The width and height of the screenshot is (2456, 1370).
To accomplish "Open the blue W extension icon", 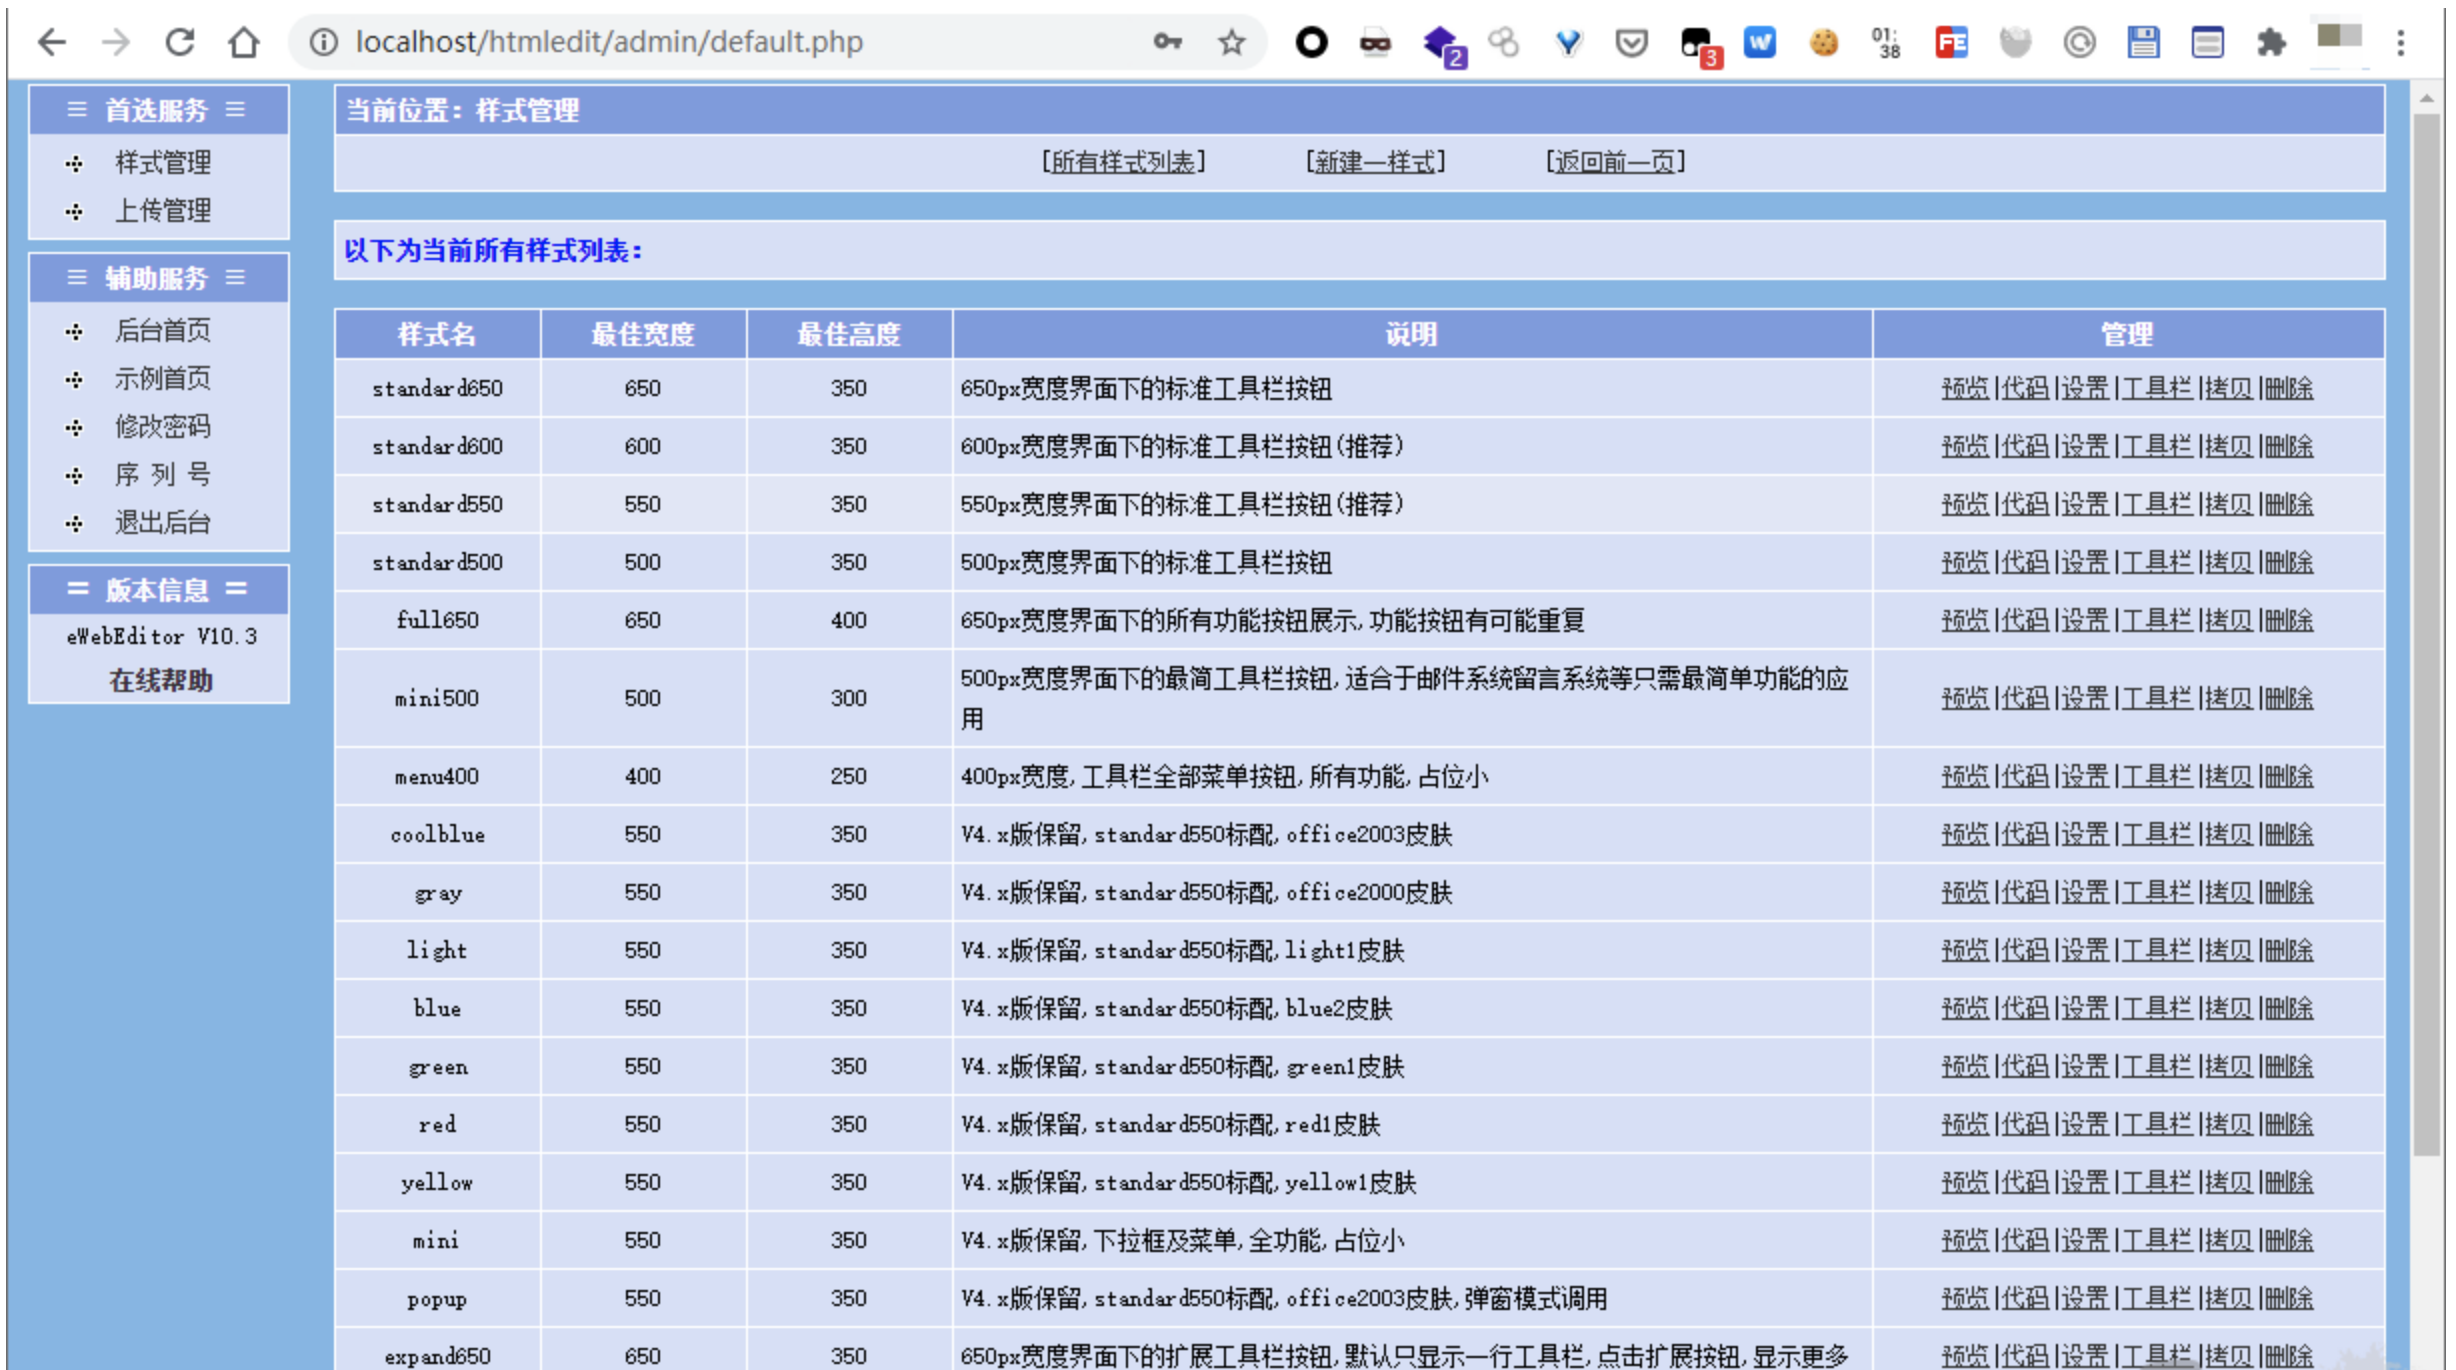I will (x=1760, y=42).
